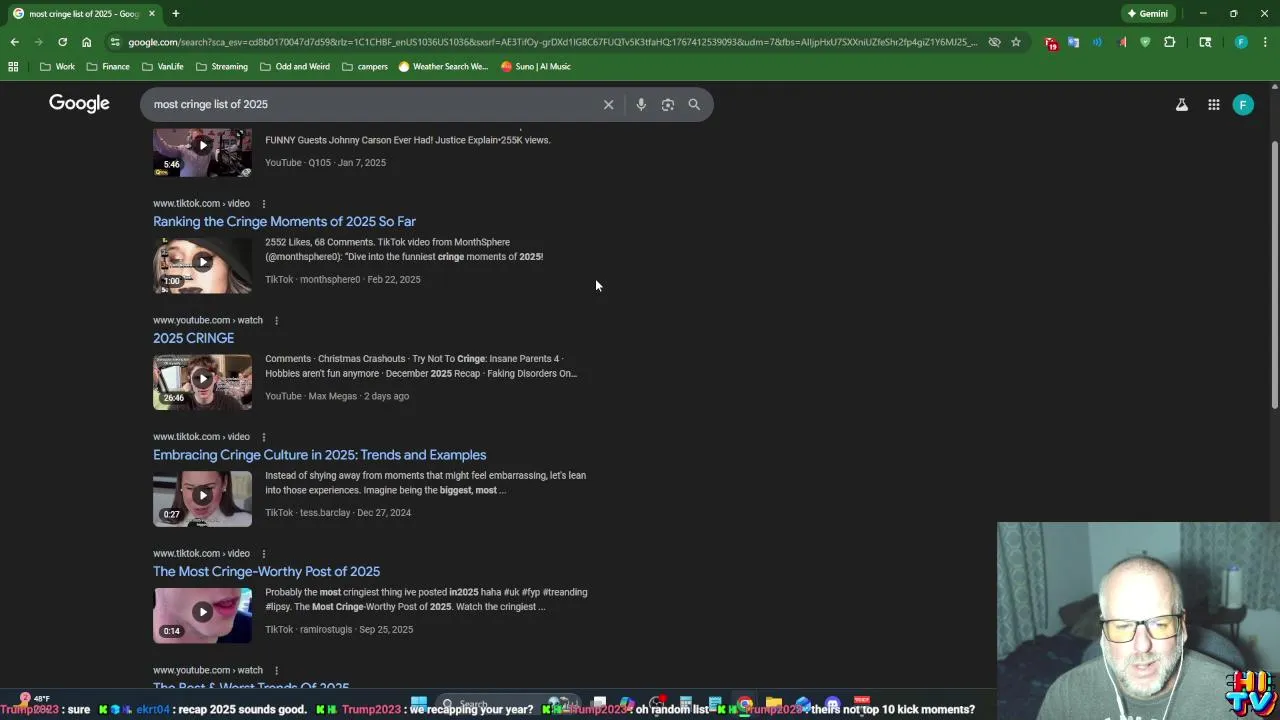This screenshot has height=720, width=1280.
Task: Open the Google account avatar on the page
Action: click(x=1243, y=104)
